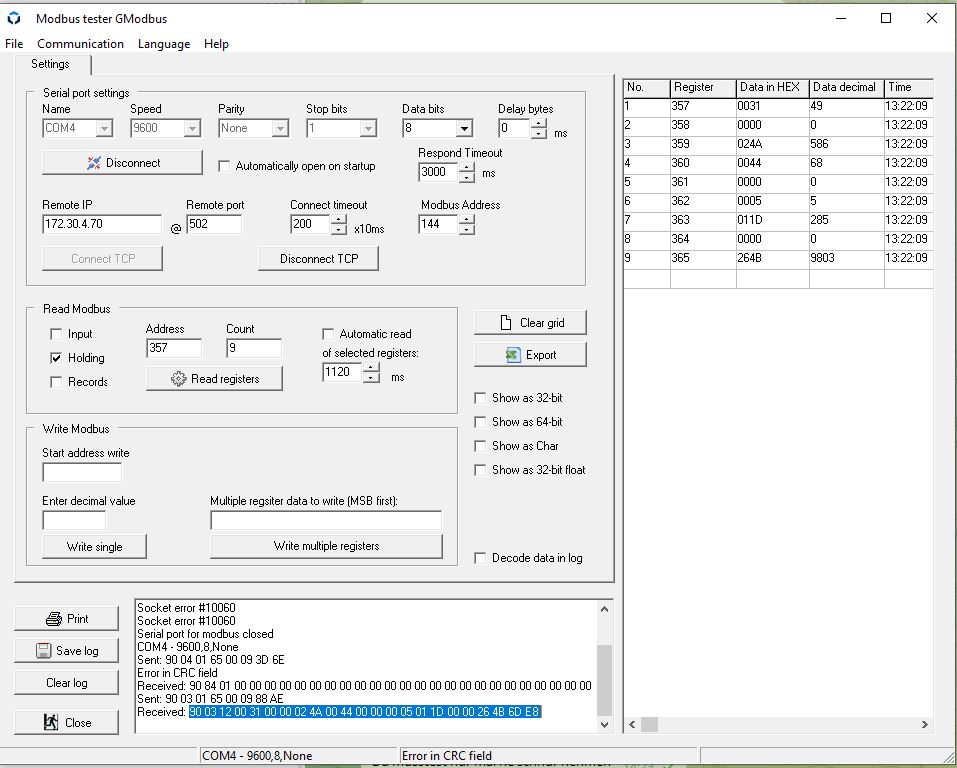The width and height of the screenshot is (957, 768).
Task: Click the Register column header
Action: click(703, 87)
